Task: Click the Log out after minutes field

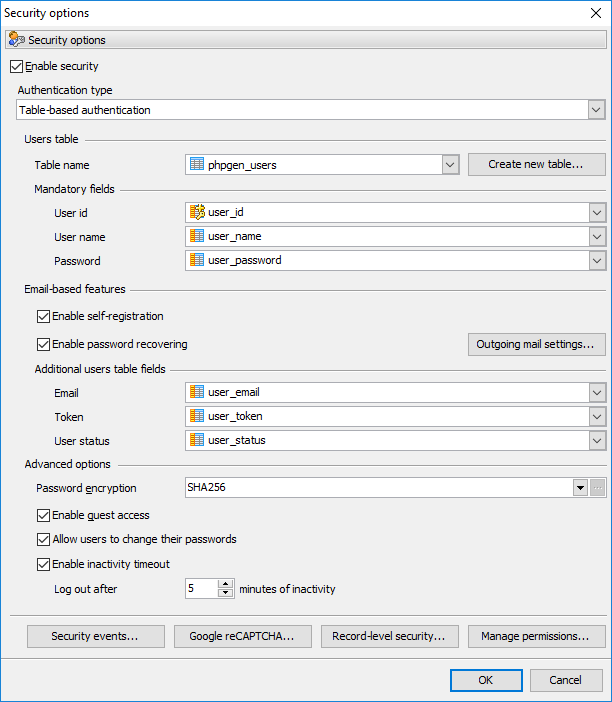Action: tap(201, 589)
